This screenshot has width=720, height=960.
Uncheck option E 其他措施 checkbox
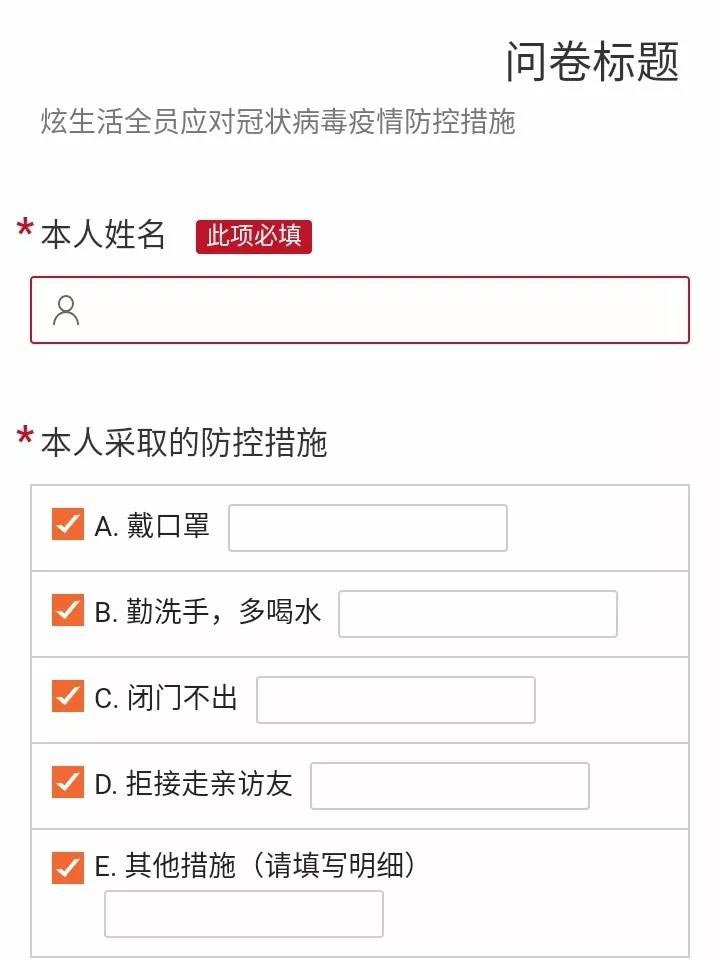coord(67,868)
